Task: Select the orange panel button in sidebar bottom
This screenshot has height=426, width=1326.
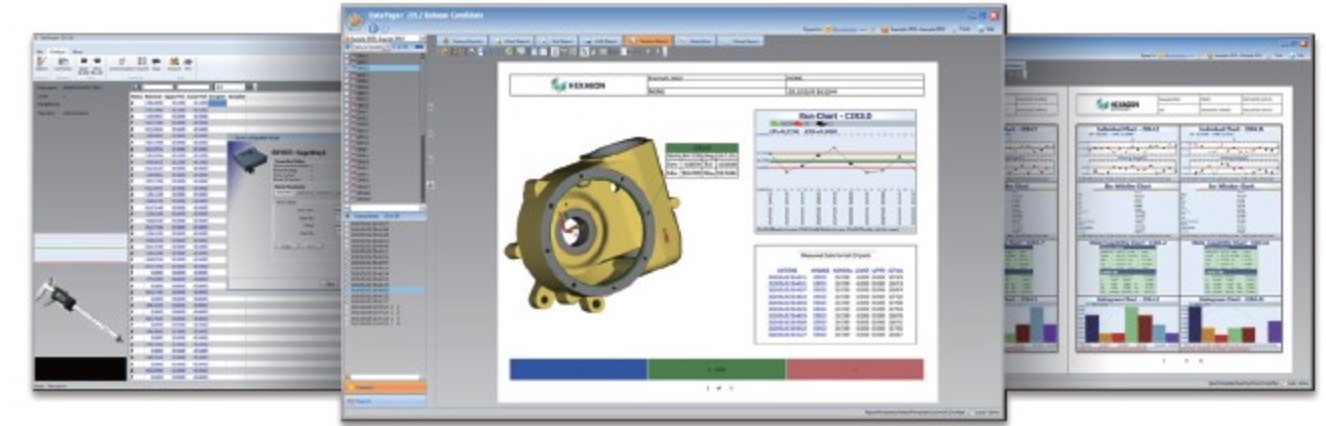Action: [x=384, y=384]
